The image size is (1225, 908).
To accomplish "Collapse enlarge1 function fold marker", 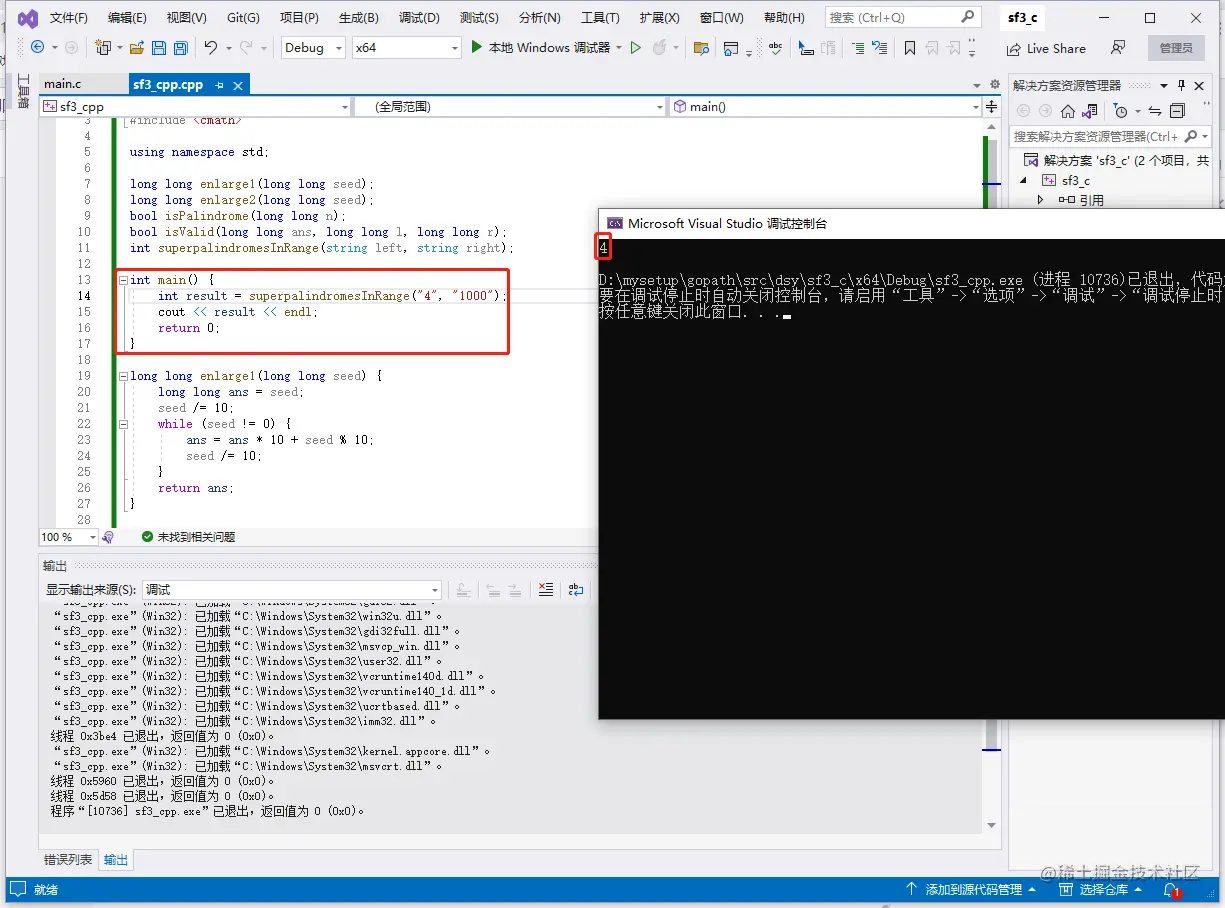I will point(123,376).
